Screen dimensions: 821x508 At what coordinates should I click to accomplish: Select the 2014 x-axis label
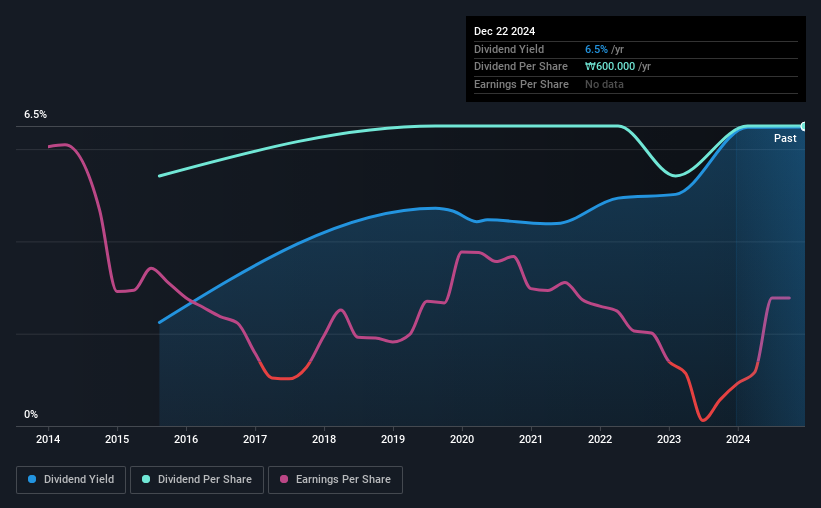pos(48,439)
